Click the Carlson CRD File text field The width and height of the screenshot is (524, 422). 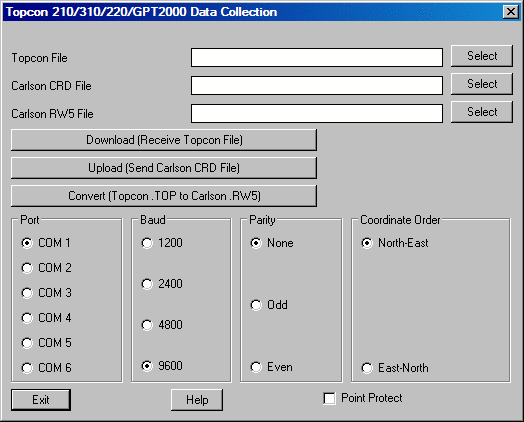(x=317, y=86)
